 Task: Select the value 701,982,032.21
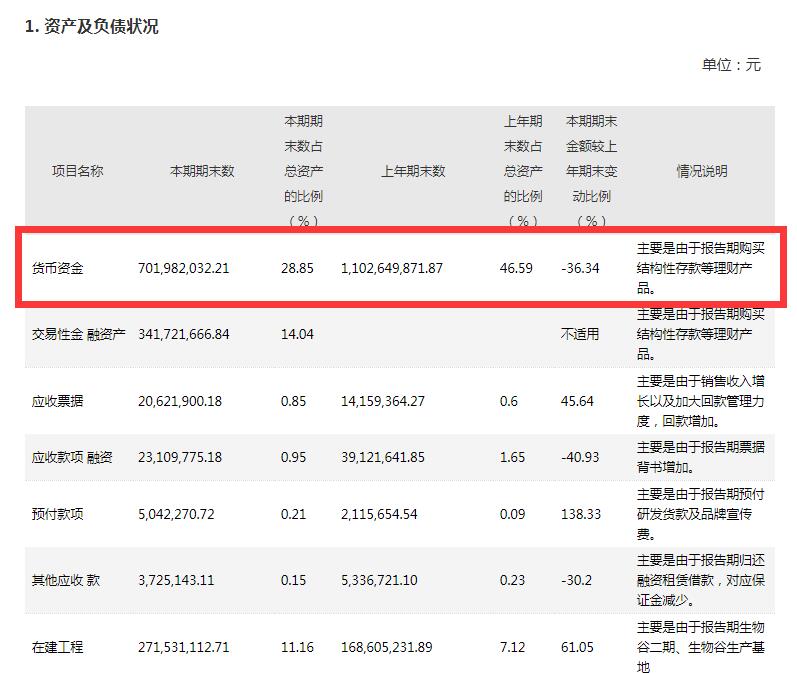183,268
